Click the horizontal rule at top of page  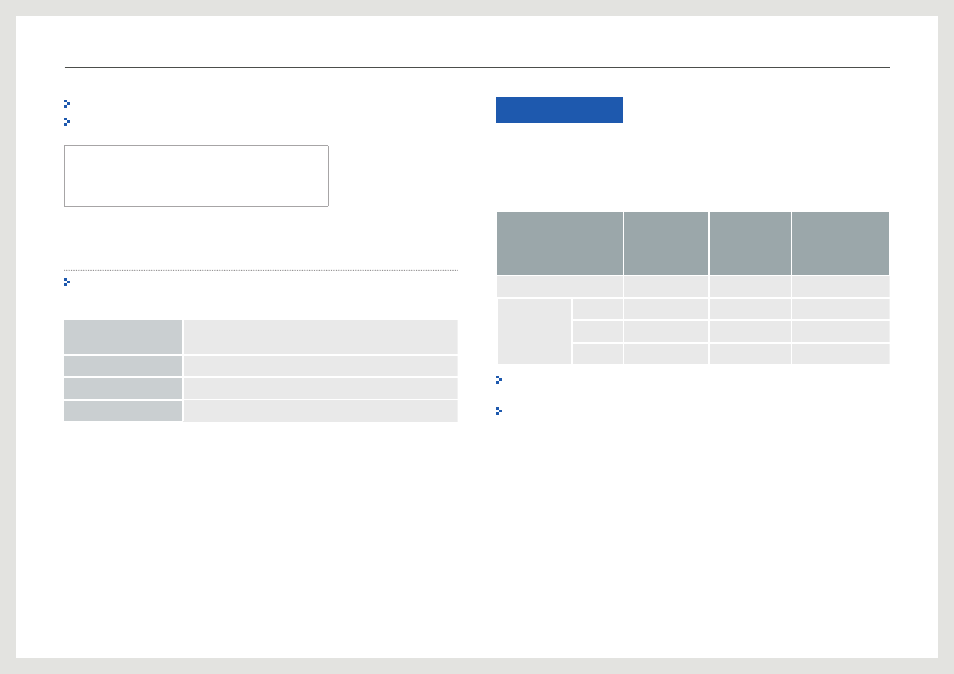click(x=477, y=68)
